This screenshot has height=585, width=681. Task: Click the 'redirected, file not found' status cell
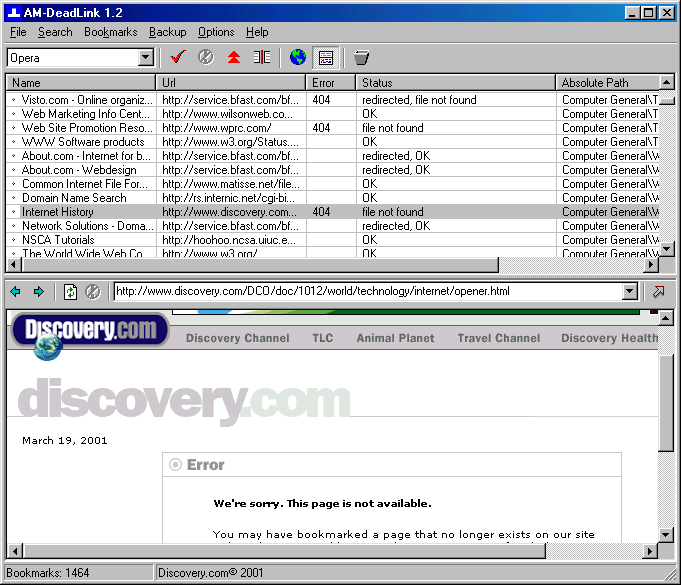point(456,100)
